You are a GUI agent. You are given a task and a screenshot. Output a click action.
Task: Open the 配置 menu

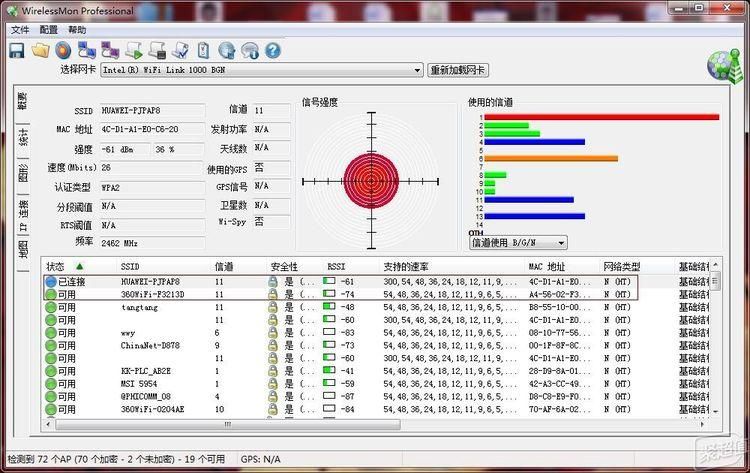(48, 30)
